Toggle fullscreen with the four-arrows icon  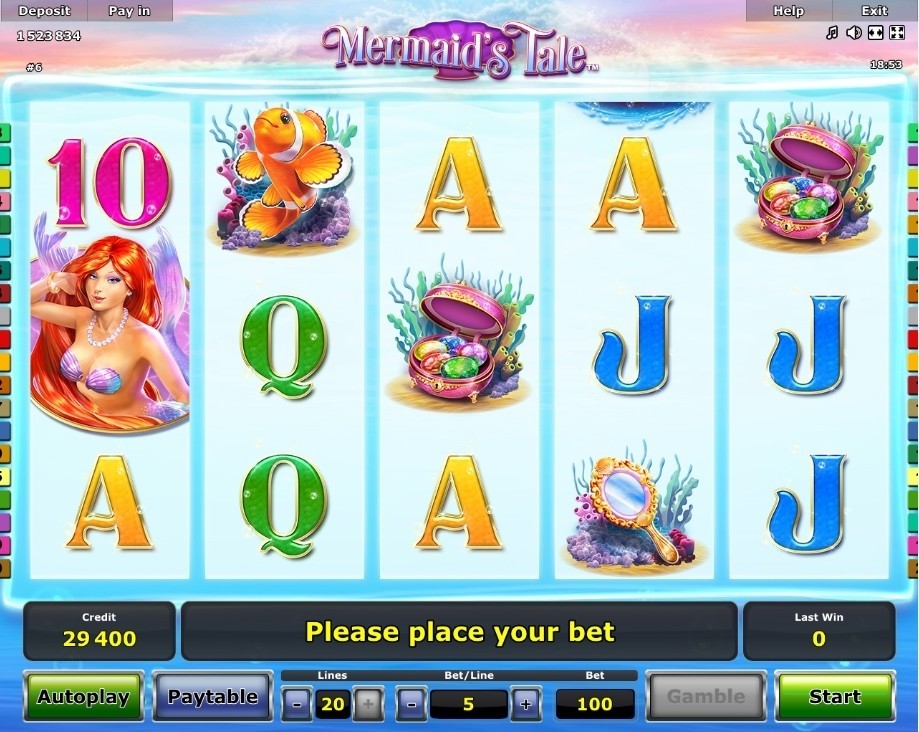click(x=897, y=33)
